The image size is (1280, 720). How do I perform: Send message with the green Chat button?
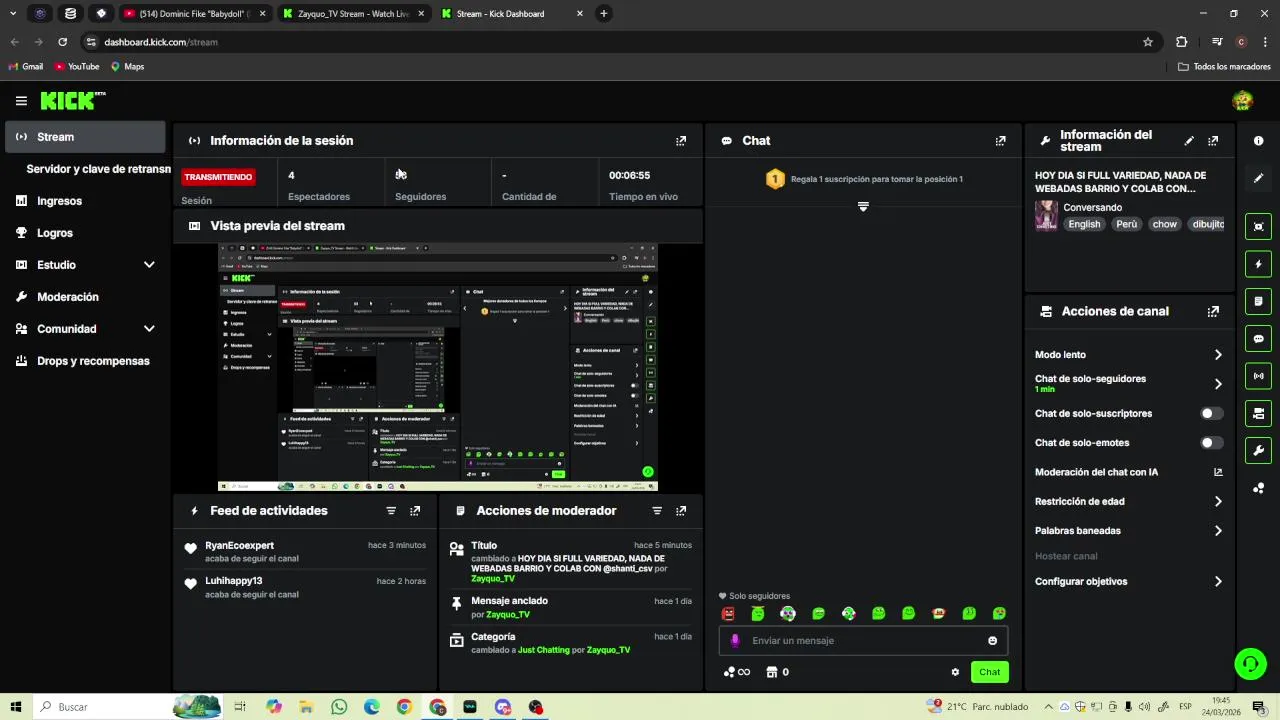click(x=989, y=672)
